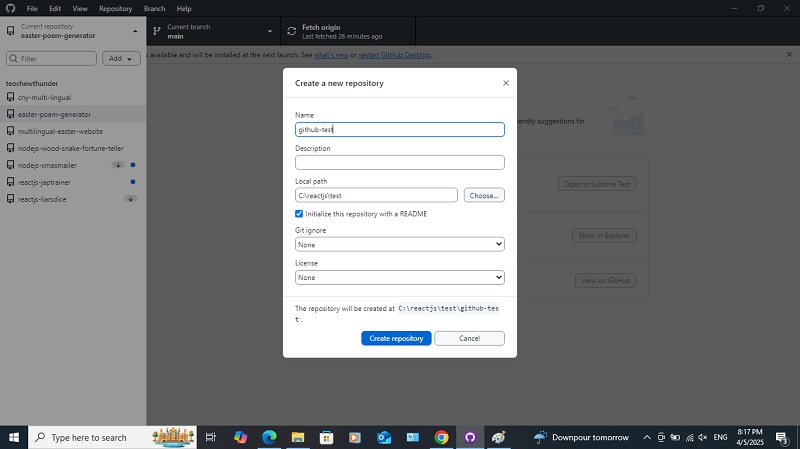
Task: Click the Open in Sublime Text button
Action: pyautogui.click(x=597, y=184)
